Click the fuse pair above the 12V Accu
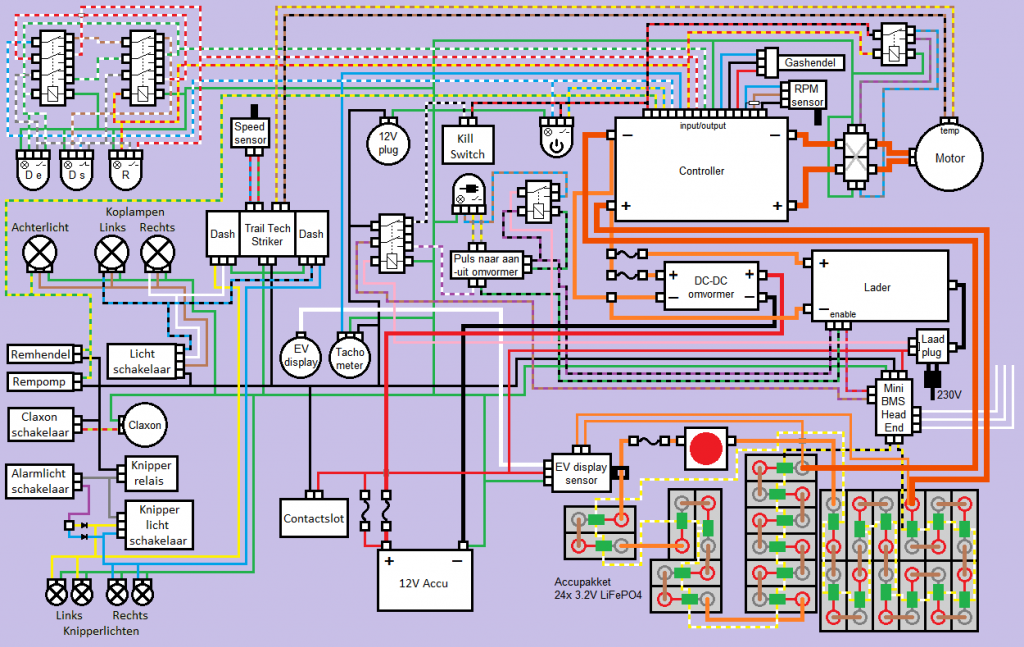Image resolution: width=1024 pixels, height=647 pixels. tap(376, 511)
